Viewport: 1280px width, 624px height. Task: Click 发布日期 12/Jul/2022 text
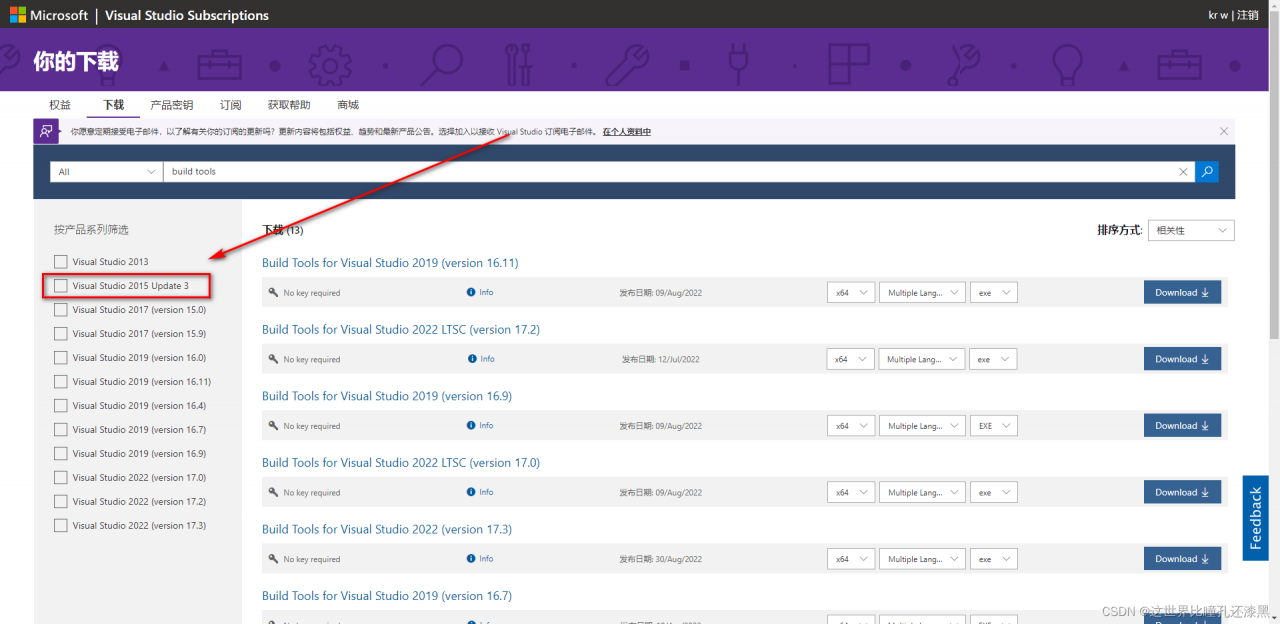pyautogui.click(x=660, y=359)
